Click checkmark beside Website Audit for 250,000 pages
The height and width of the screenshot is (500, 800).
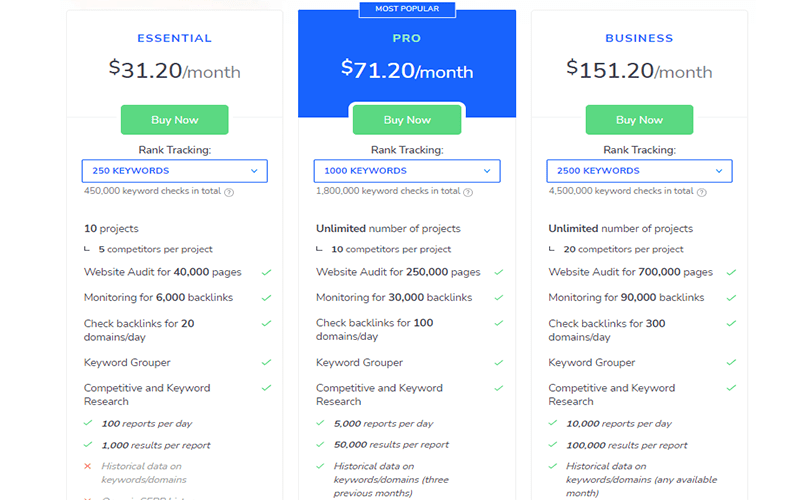[499, 272]
